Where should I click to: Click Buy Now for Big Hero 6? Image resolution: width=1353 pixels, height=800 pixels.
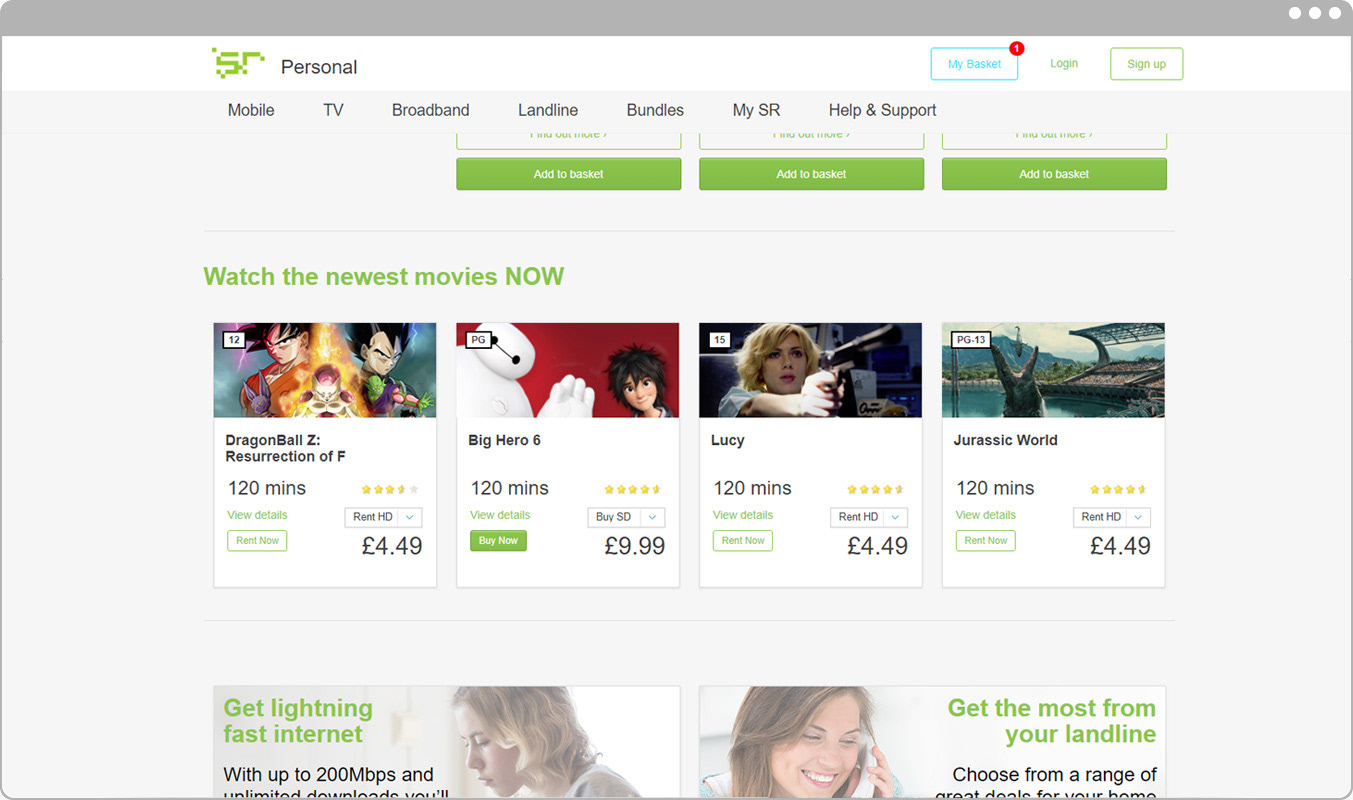pyautogui.click(x=498, y=541)
